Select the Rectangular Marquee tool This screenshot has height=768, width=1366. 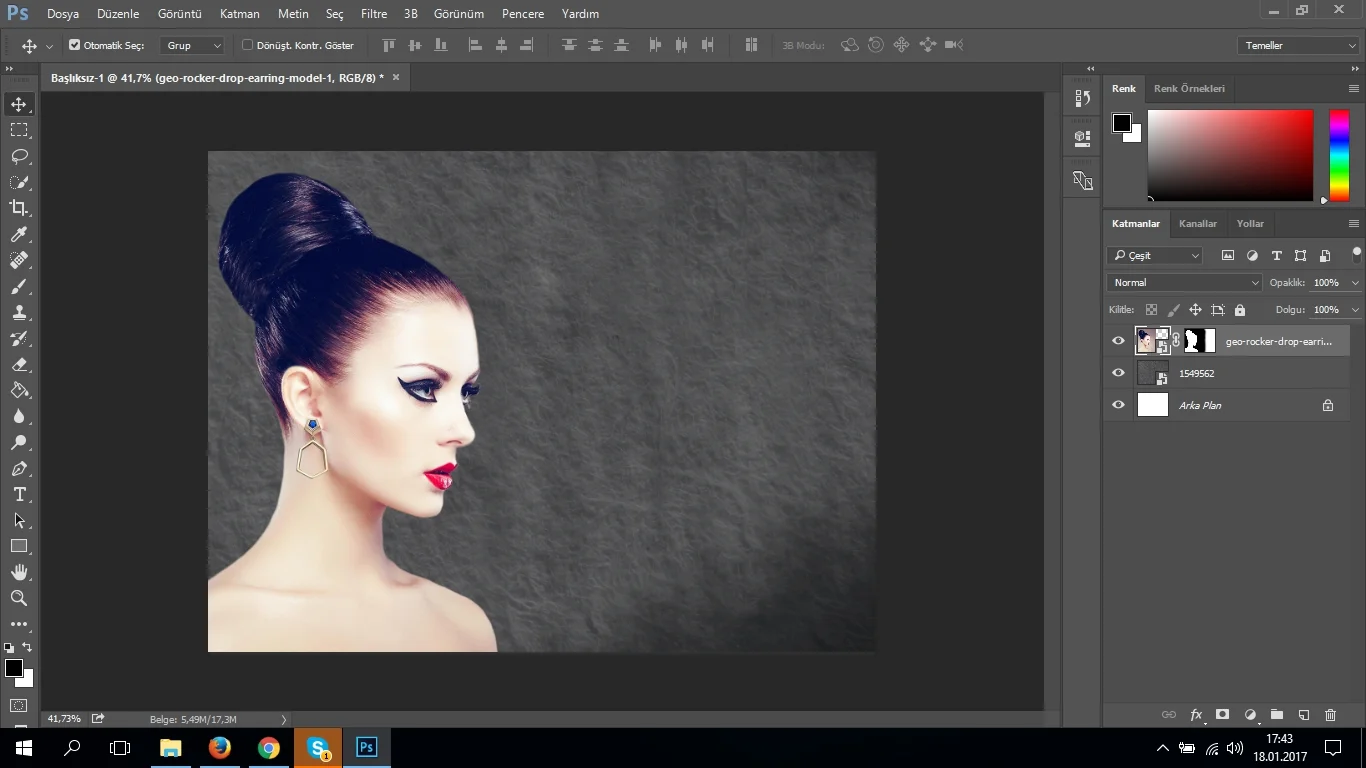coord(19,130)
